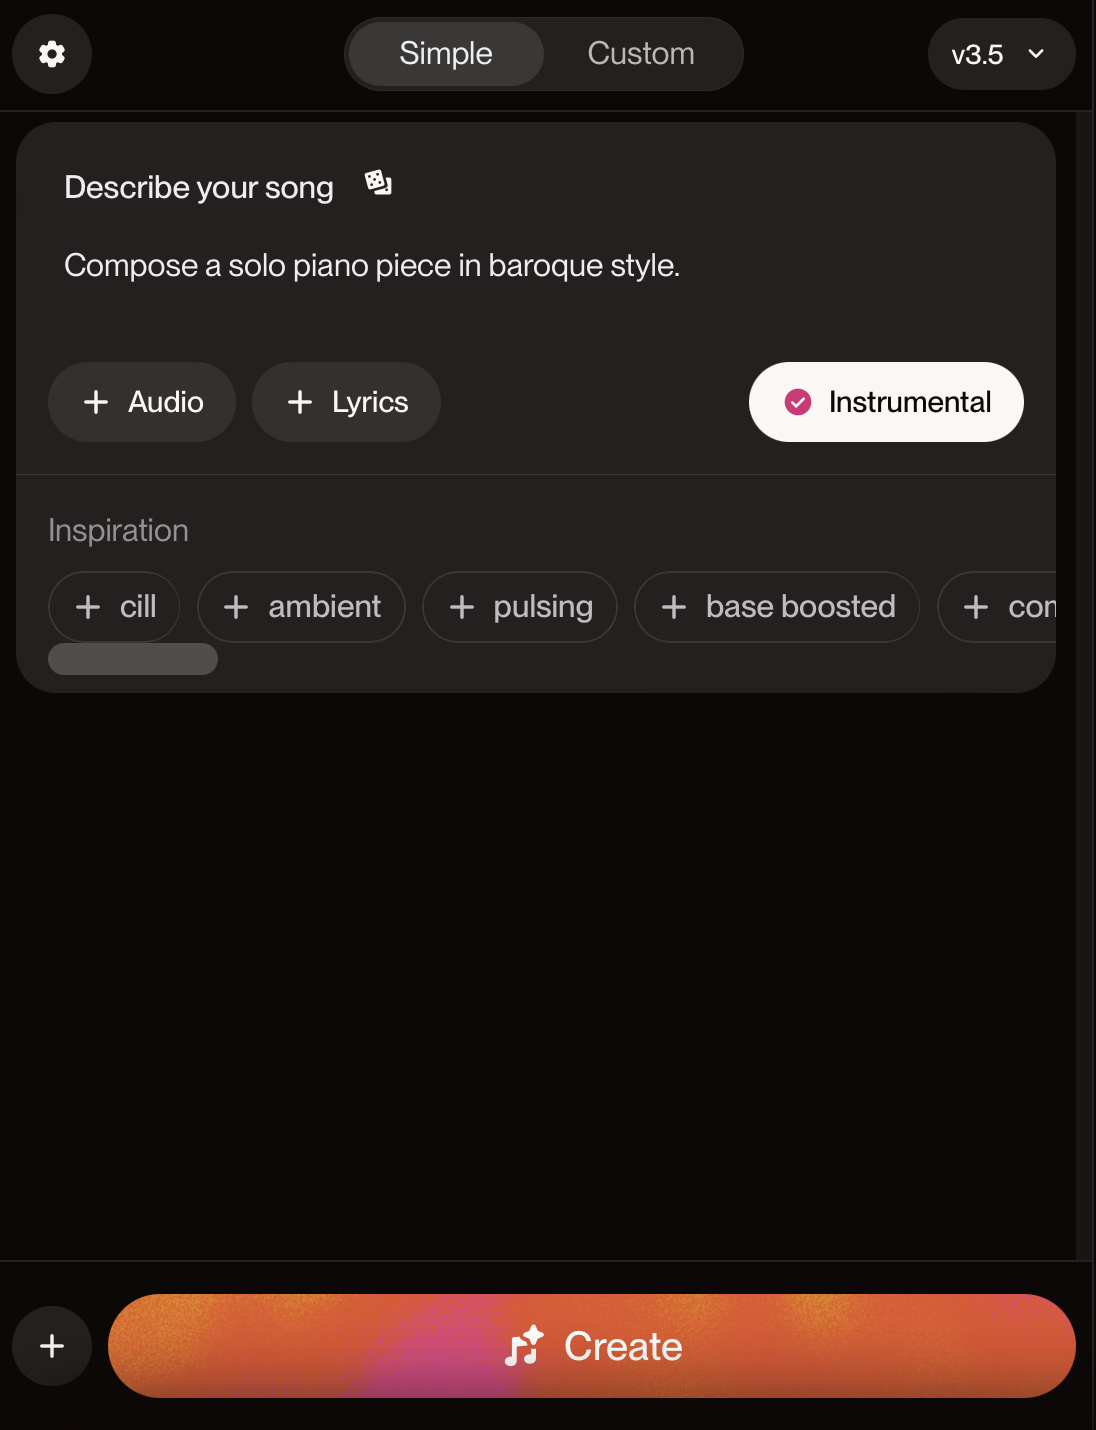Toggle the Instrumental option off
Screen dimensions: 1096x1430
(886, 402)
